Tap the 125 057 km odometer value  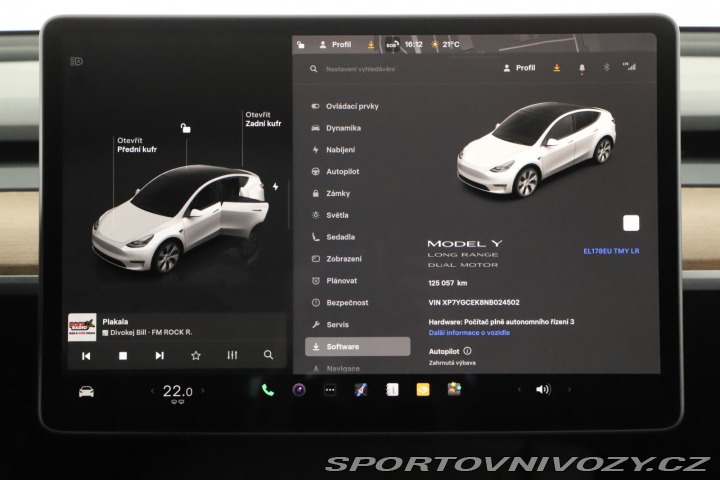pos(448,283)
